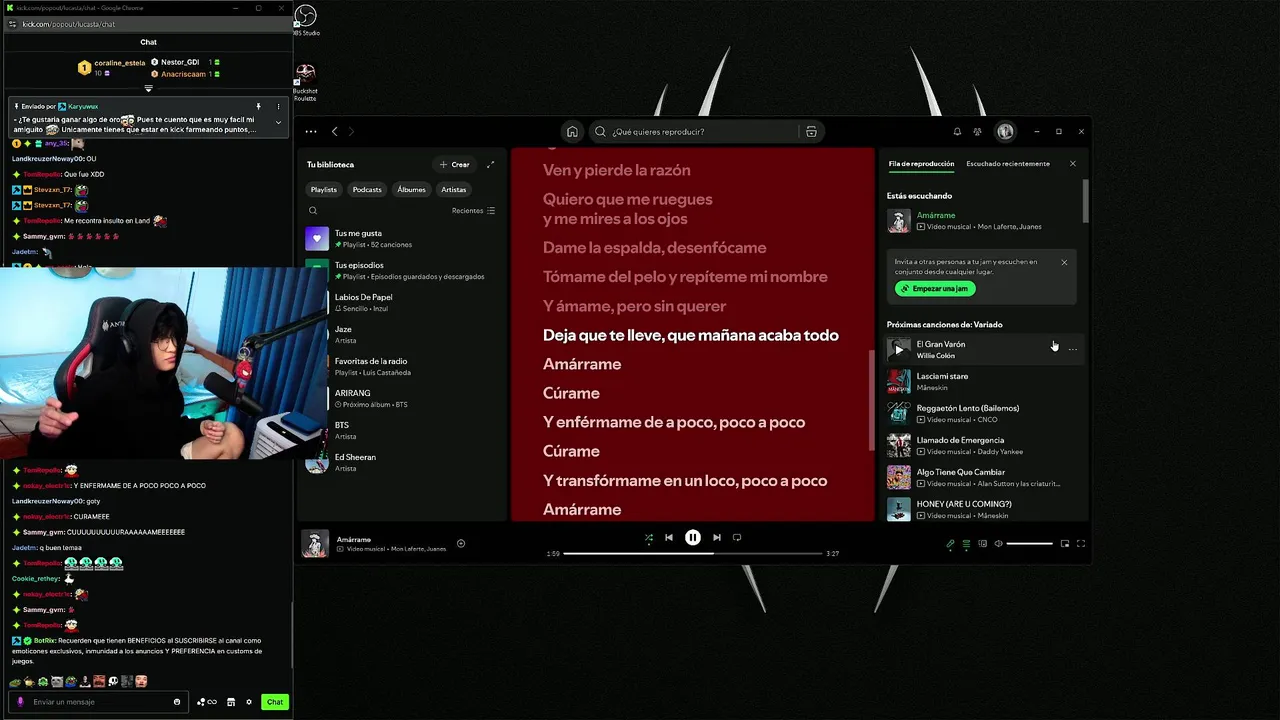This screenshot has height=720, width=1280.
Task: Open the Browse icon in Spotify search bar
Action: click(811, 131)
